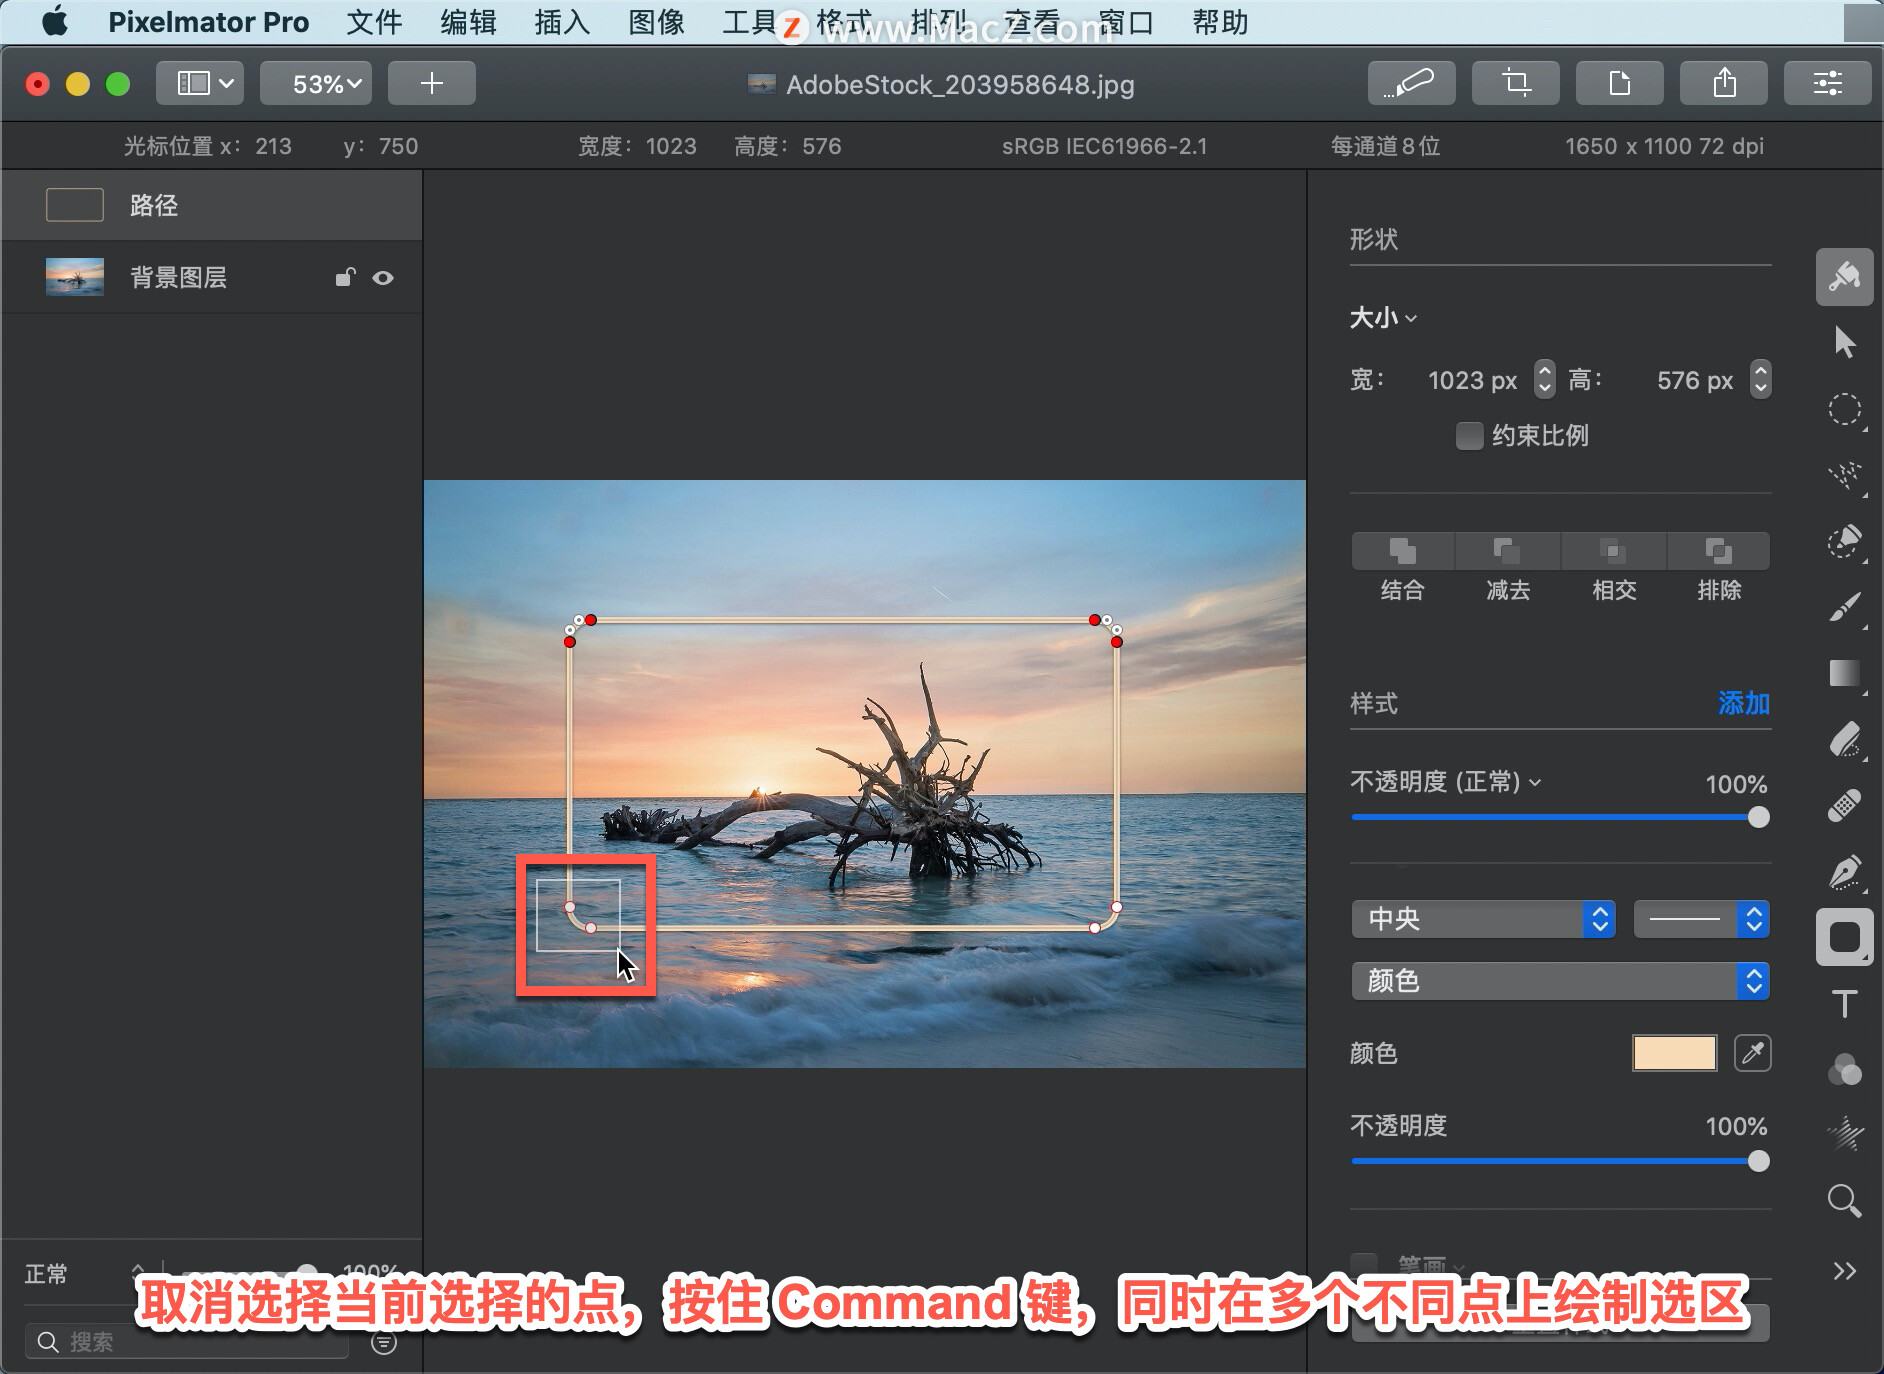Click the 背景图层 layer thumbnail
The height and width of the screenshot is (1374, 1884).
pyautogui.click(x=75, y=277)
